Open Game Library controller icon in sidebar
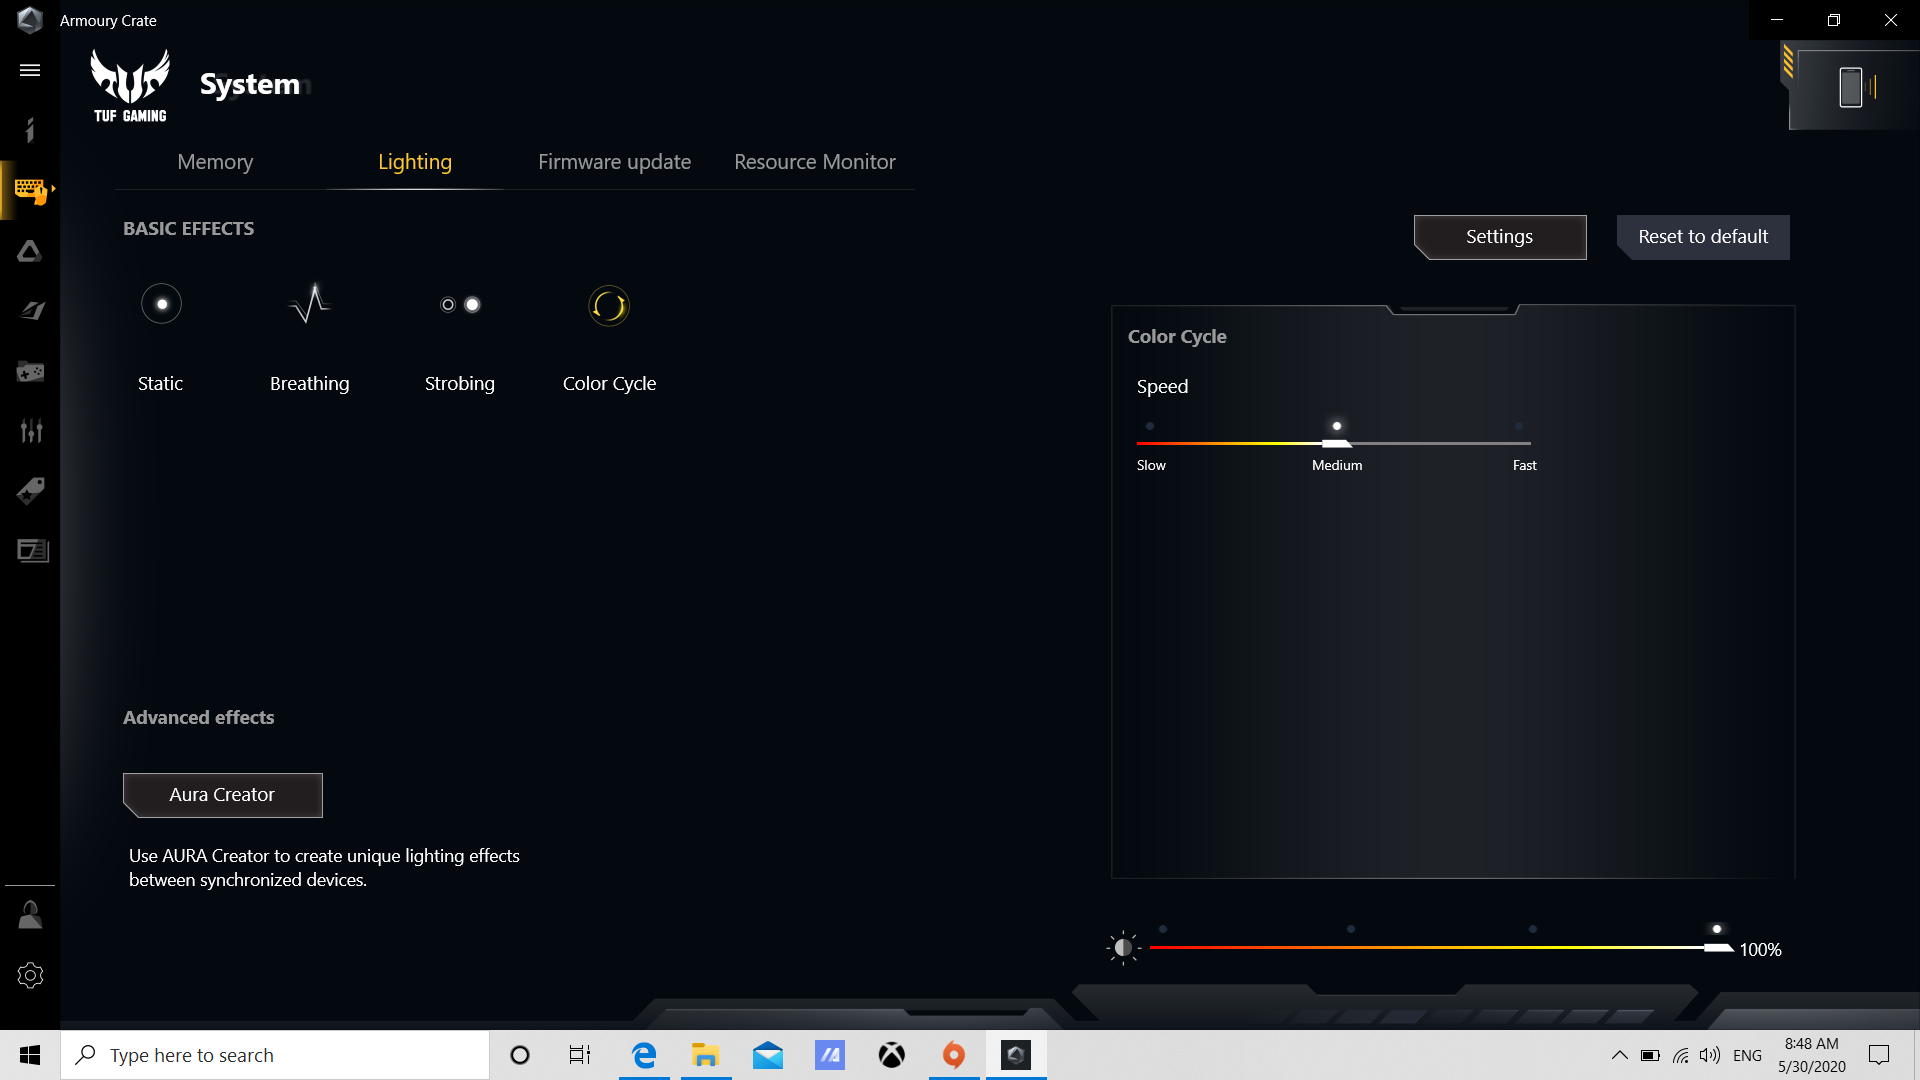 point(30,372)
